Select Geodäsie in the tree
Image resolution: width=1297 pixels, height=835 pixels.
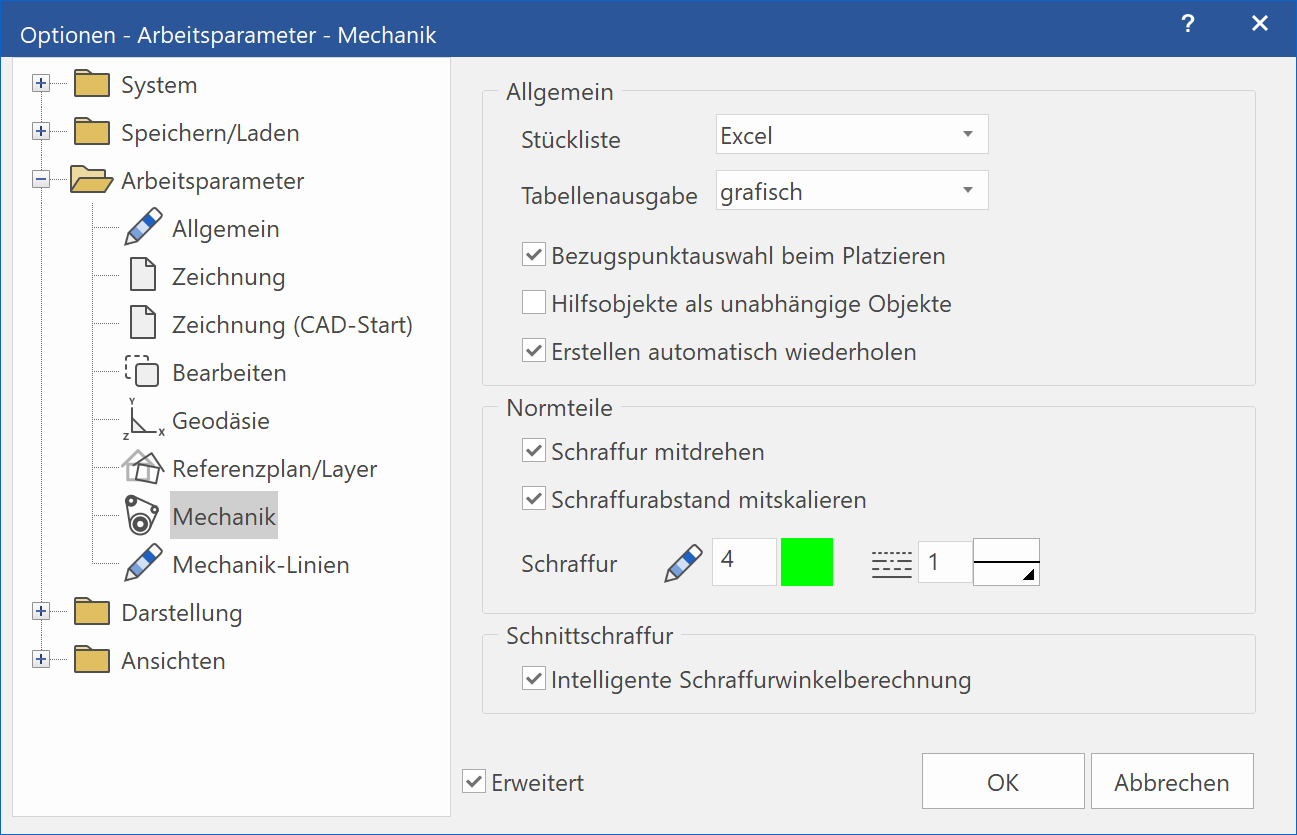click(221, 421)
